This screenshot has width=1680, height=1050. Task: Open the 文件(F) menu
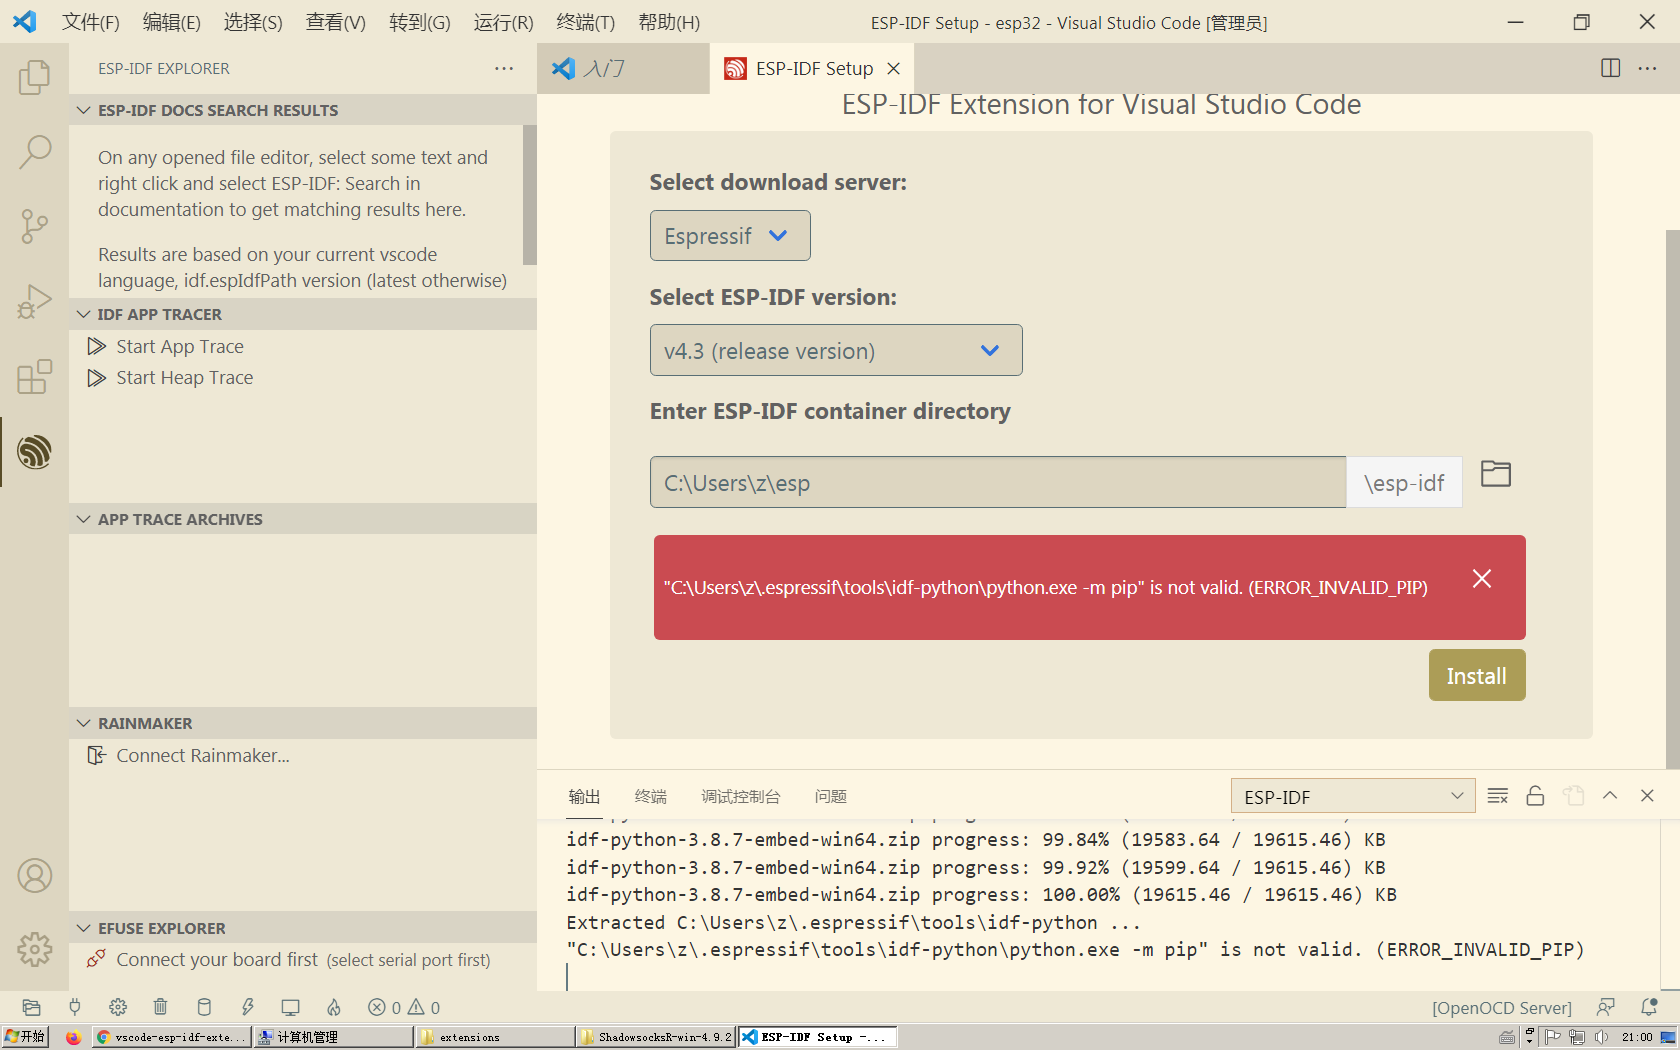coord(90,22)
